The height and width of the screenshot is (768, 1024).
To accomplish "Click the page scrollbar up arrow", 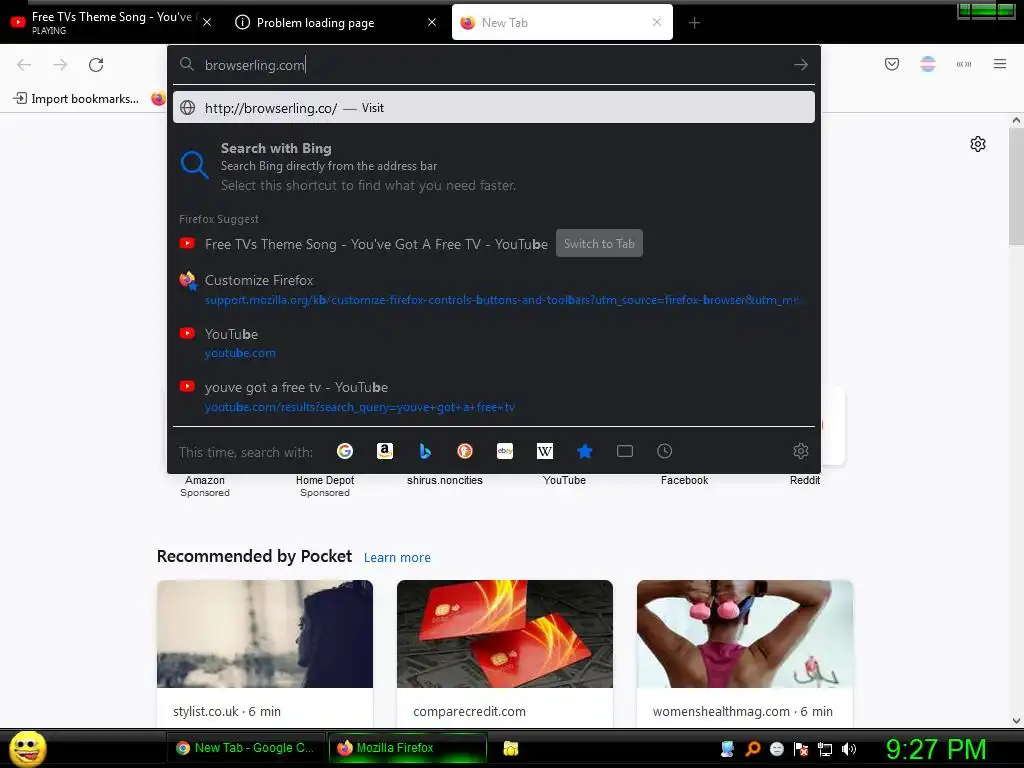I will 1016,120.
